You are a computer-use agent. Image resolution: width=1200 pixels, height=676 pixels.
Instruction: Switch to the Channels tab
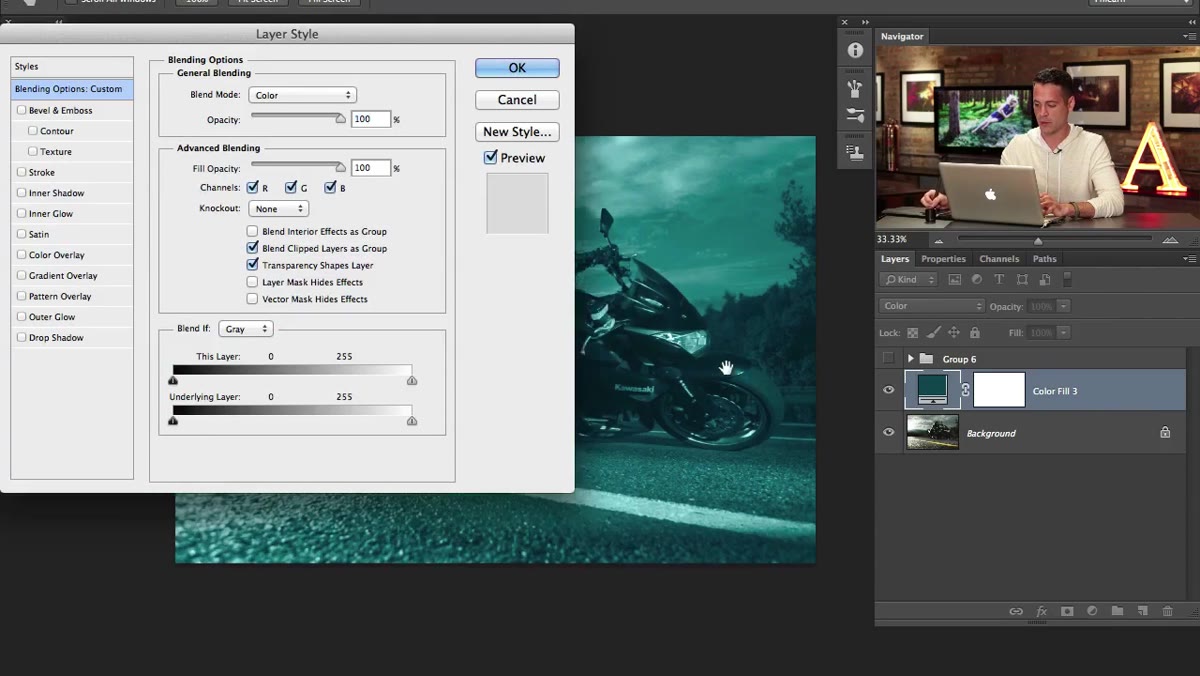999,259
